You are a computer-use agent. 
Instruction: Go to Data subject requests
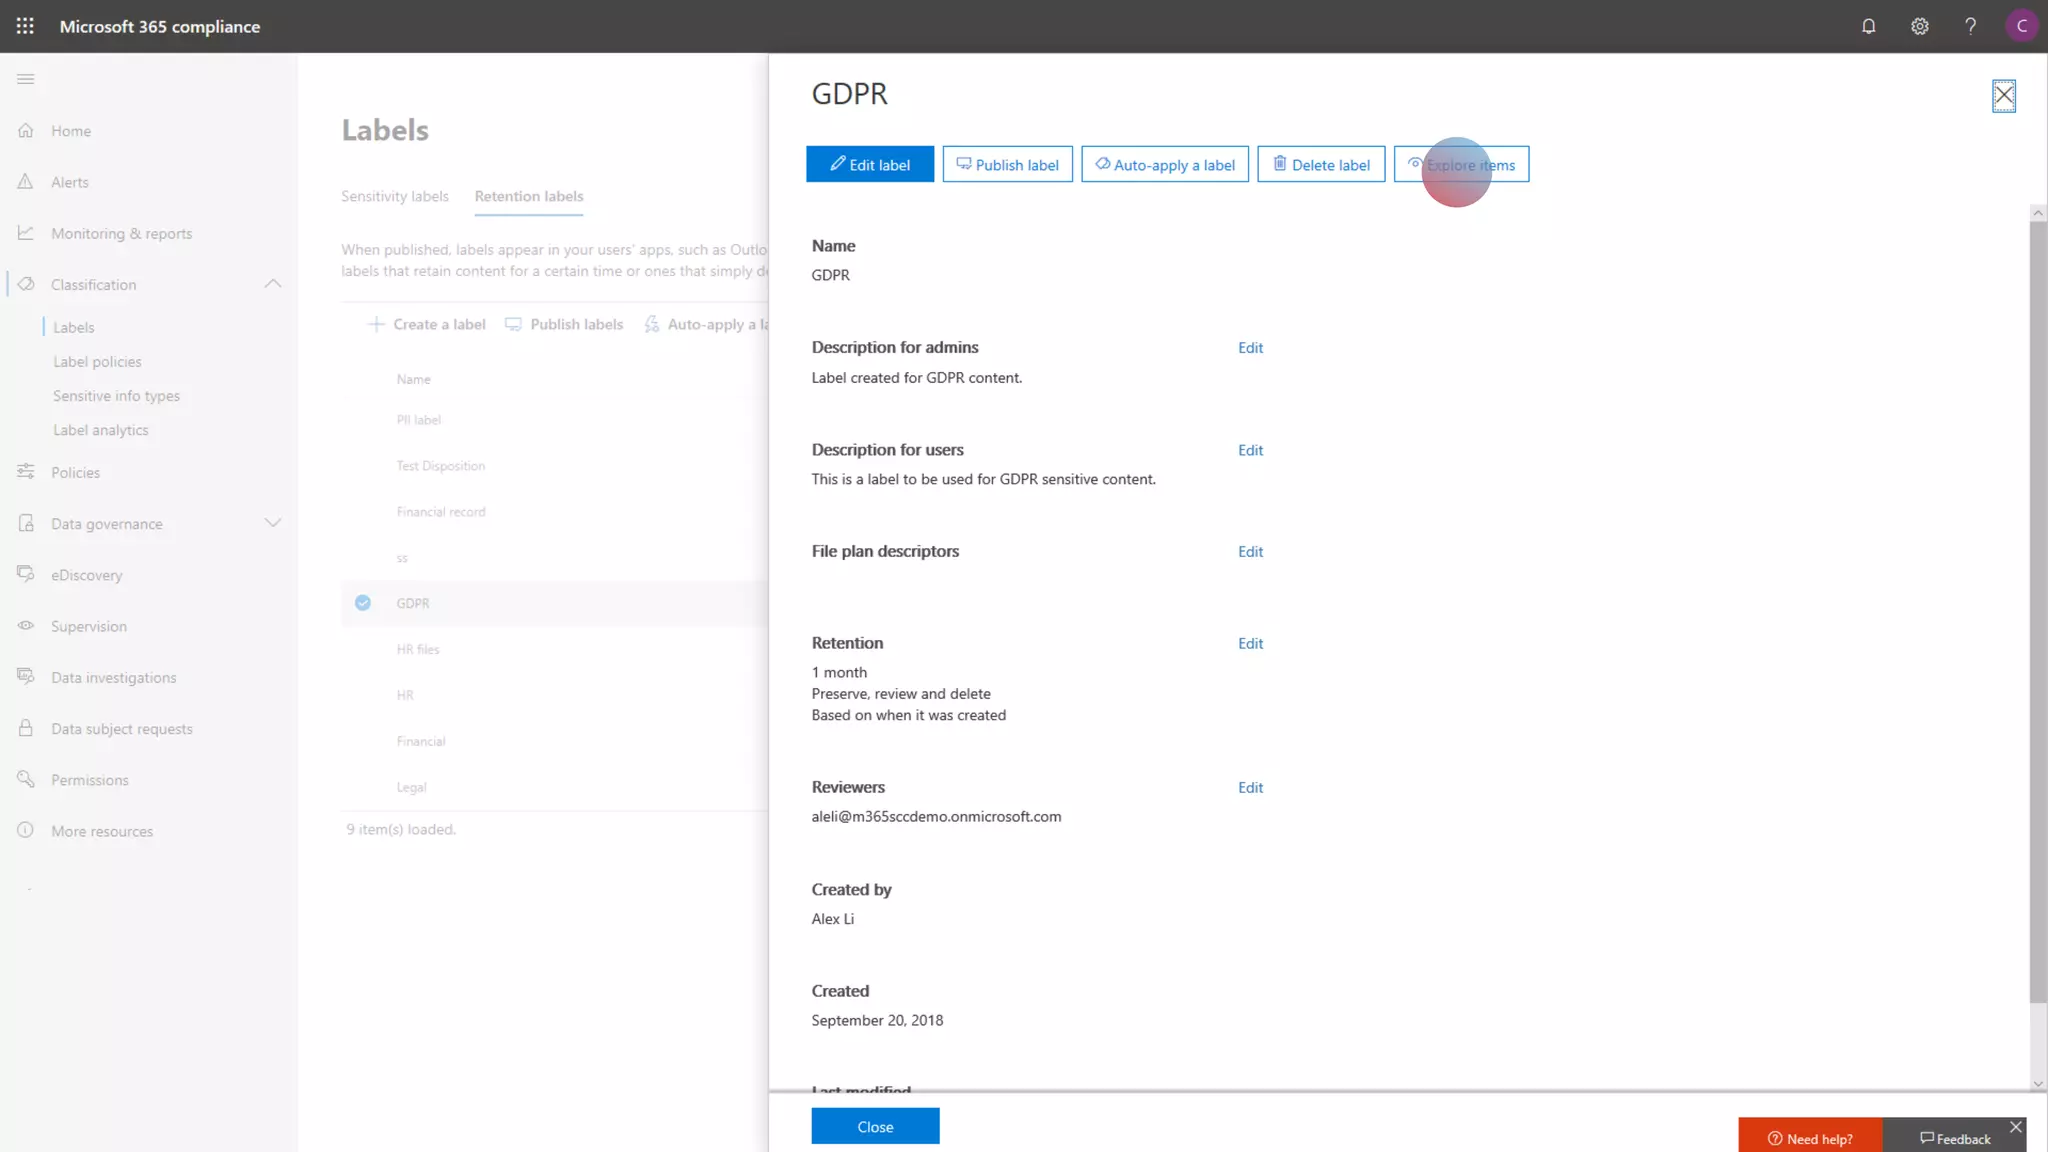pyautogui.click(x=122, y=729)
